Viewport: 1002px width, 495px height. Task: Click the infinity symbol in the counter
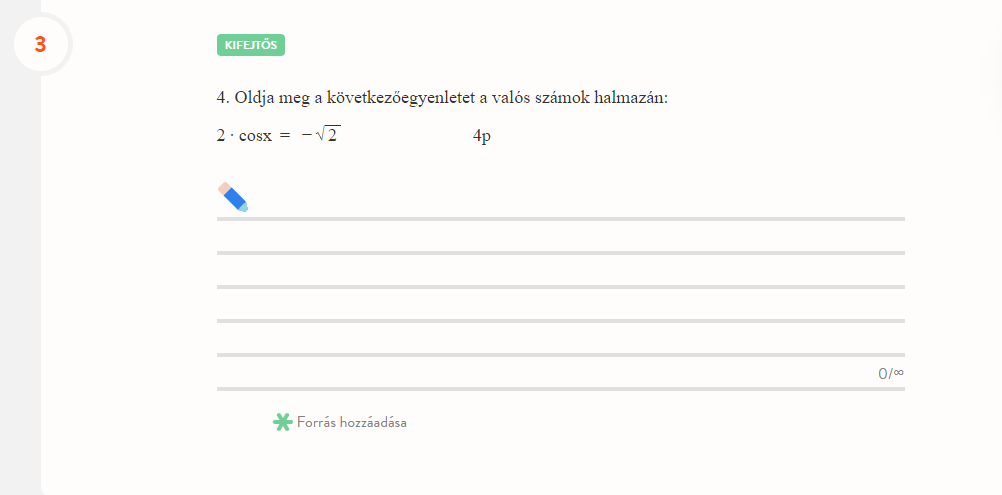coord(898,373)
